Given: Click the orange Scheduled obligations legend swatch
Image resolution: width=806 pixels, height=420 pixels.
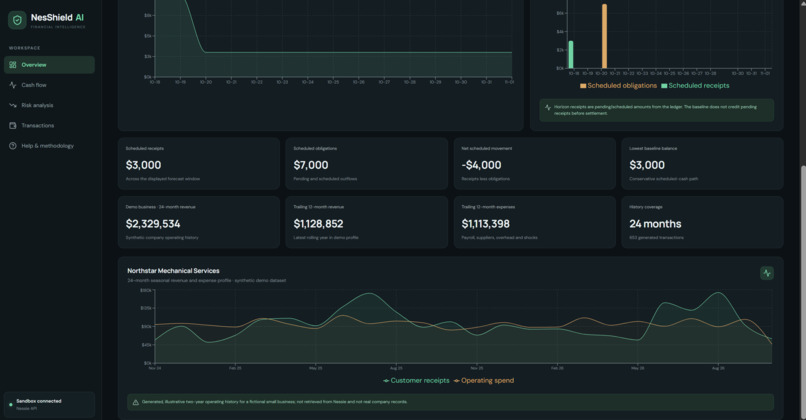Looking at the screenshot, I should point(583,86).
